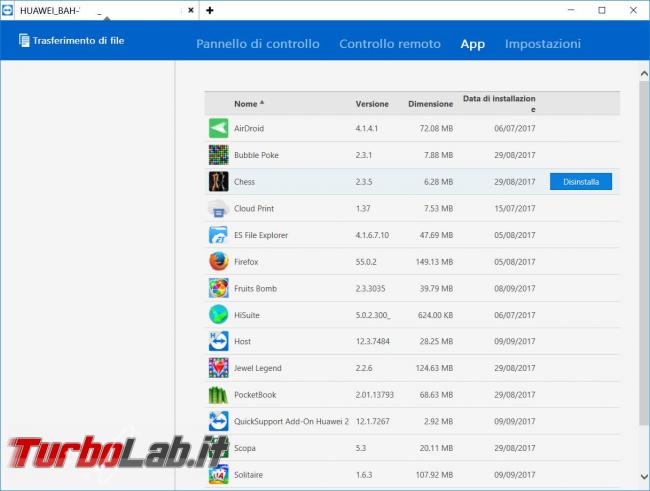Click the TeamViewer logo in title bar

(x=7, y=10)
